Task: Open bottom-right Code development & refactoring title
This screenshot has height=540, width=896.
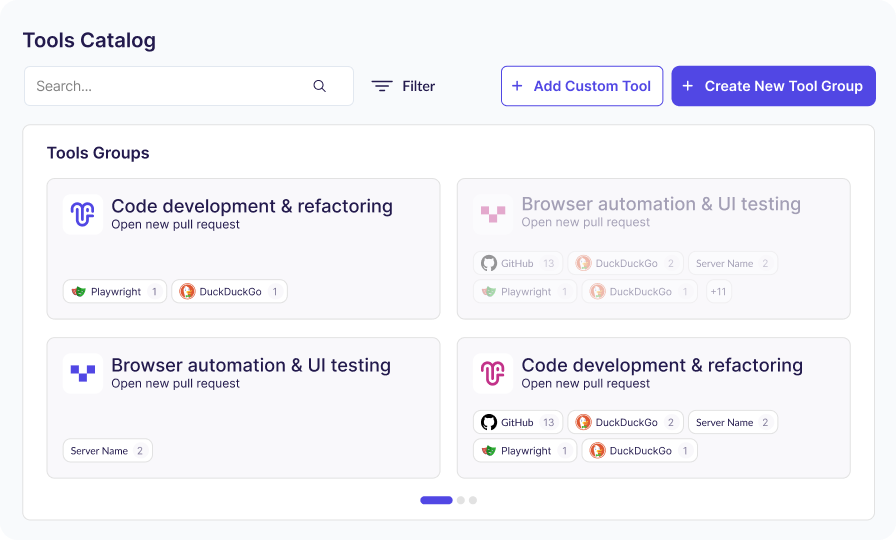Action: pos(662,365)
